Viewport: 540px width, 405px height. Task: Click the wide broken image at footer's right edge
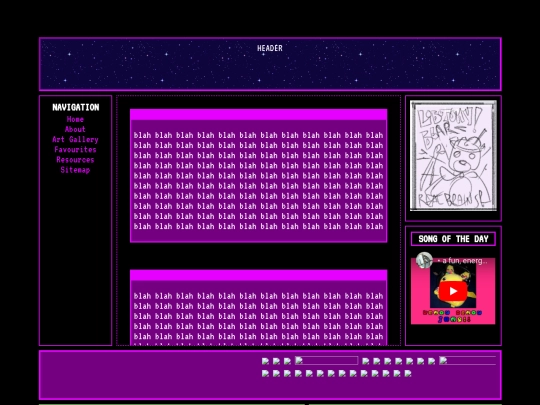click(467, 361)
